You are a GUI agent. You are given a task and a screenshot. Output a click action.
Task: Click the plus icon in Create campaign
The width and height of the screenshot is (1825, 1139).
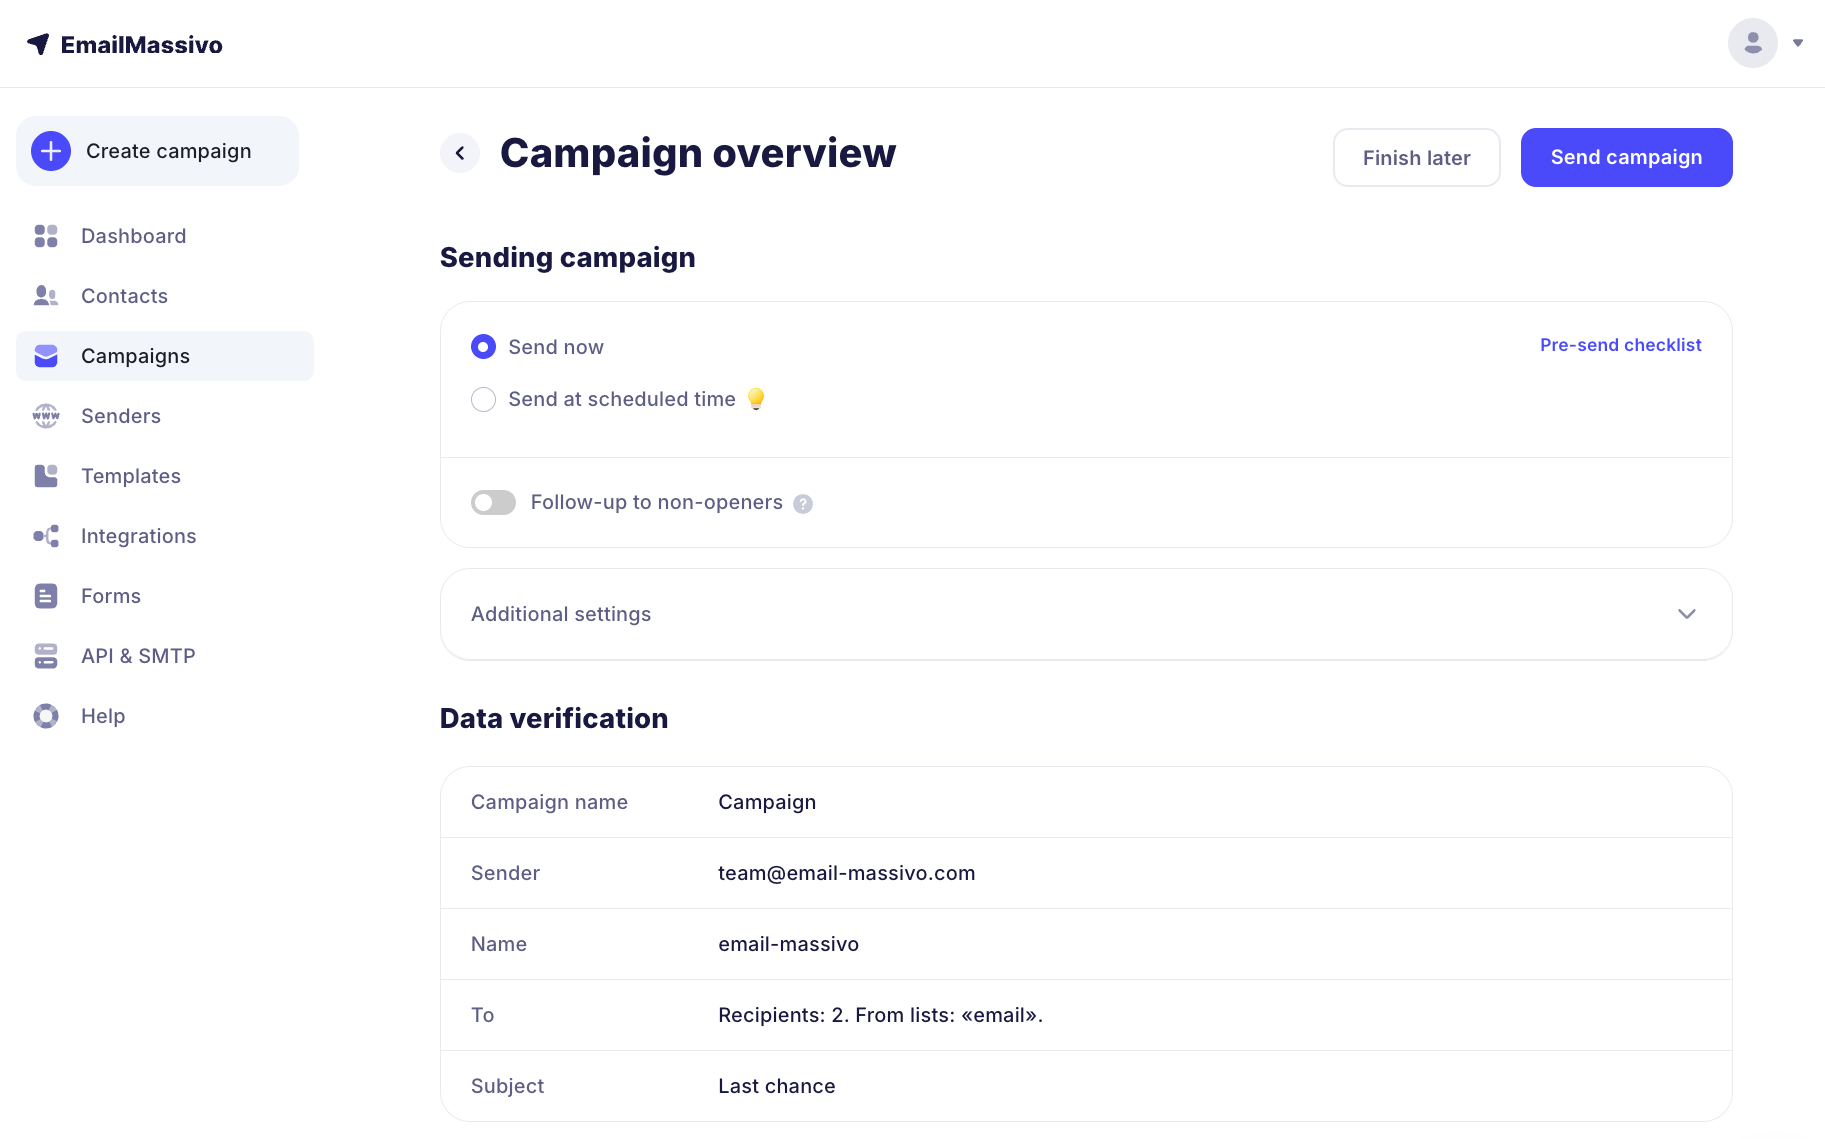click(x=51, y=151)
